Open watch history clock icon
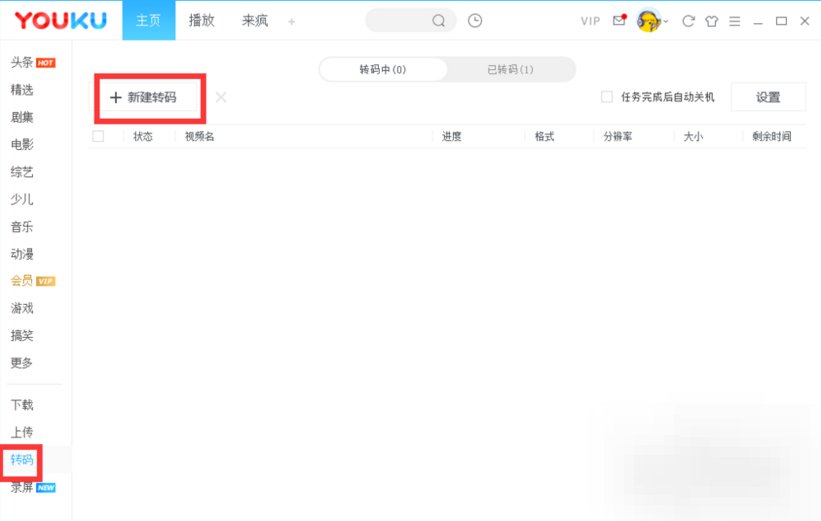 tap(475, 20)
